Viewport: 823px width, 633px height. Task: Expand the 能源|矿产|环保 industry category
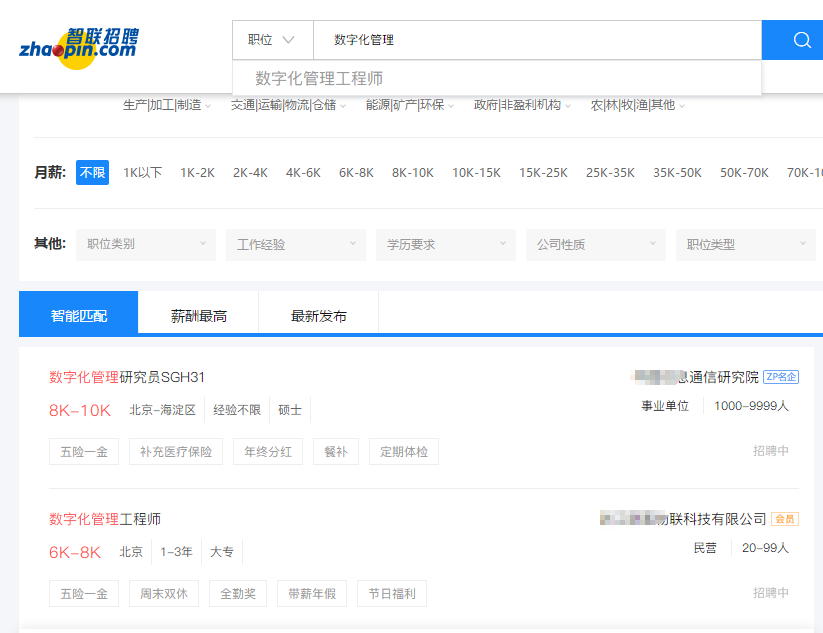coord(410,105)
